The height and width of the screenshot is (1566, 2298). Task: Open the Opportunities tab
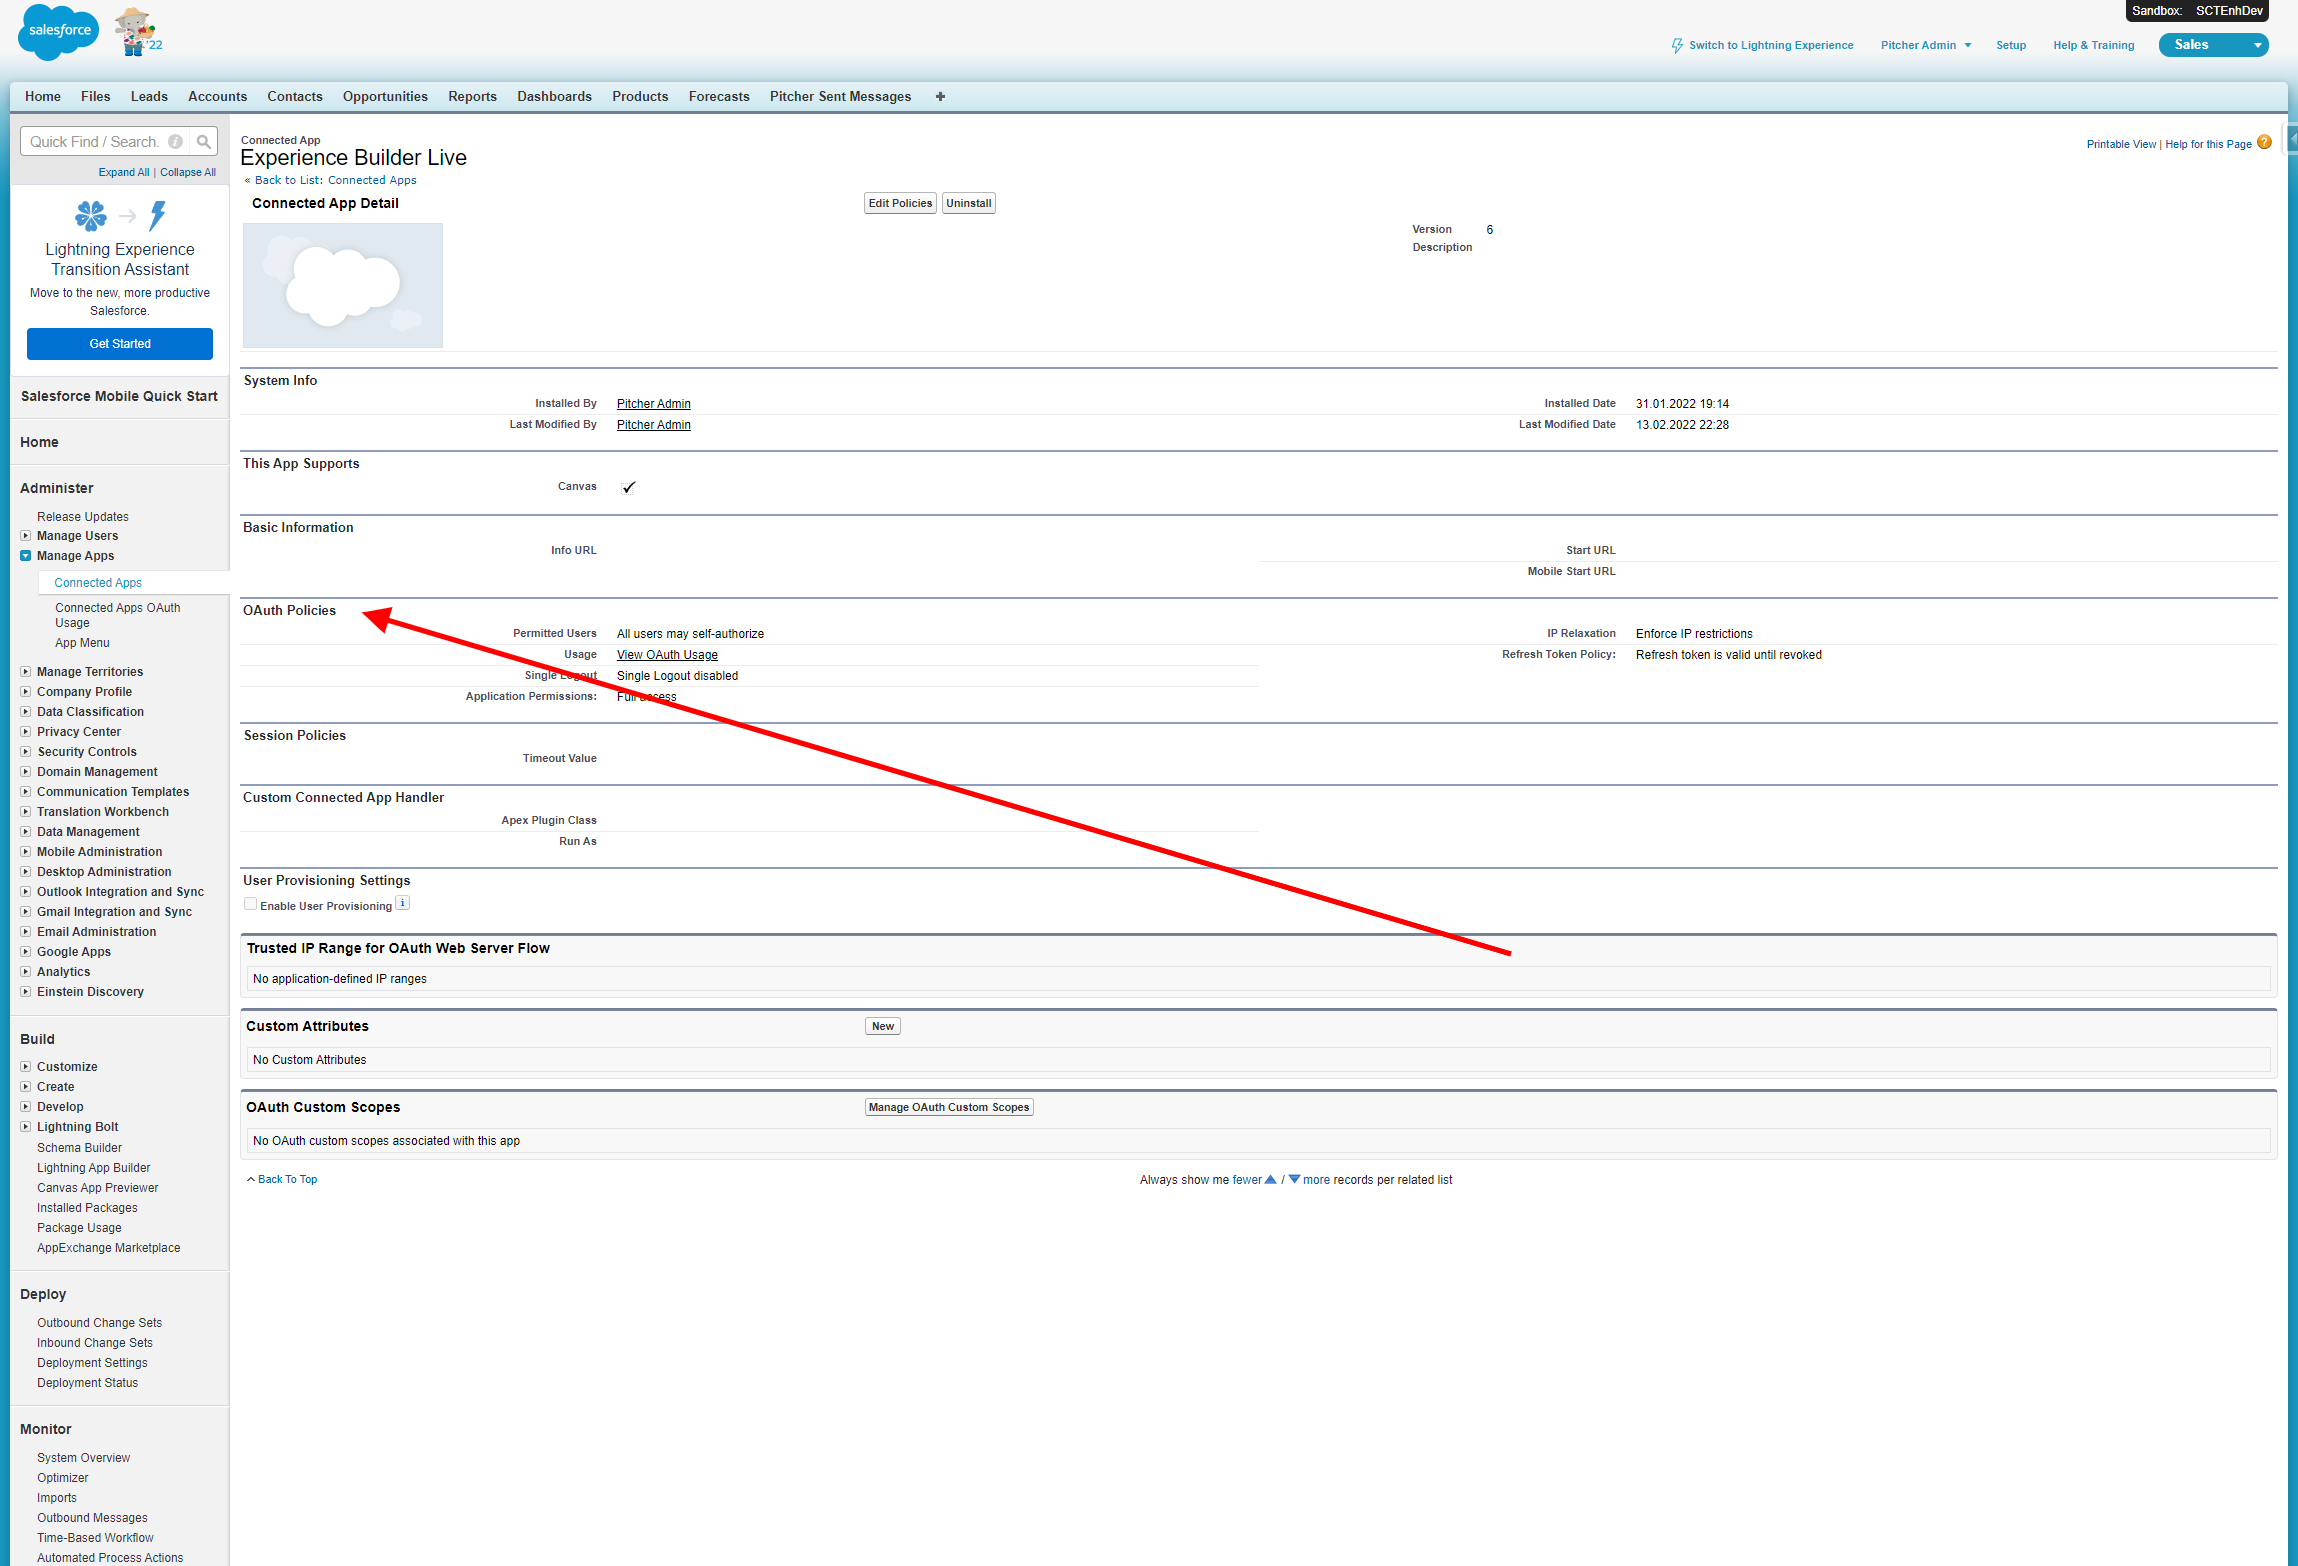[x=385, y=97]
